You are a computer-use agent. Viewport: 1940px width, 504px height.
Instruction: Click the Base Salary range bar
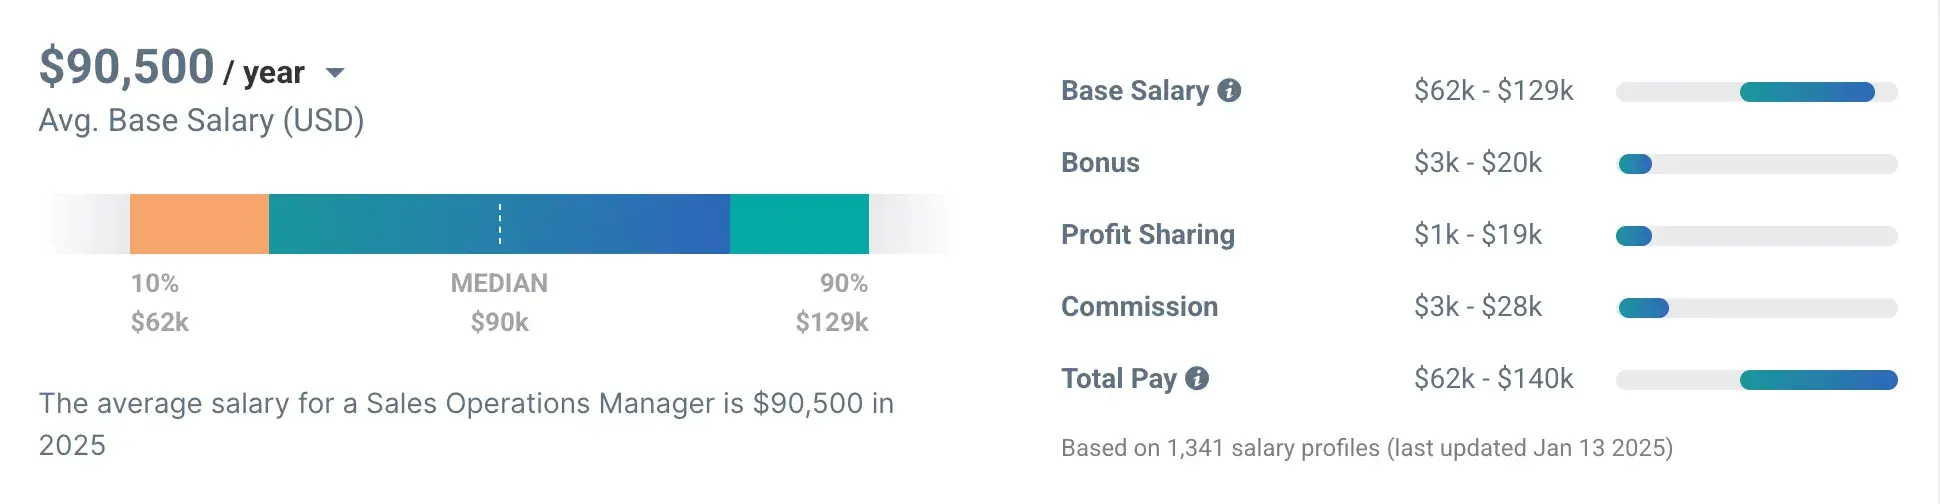[1806, 92]
